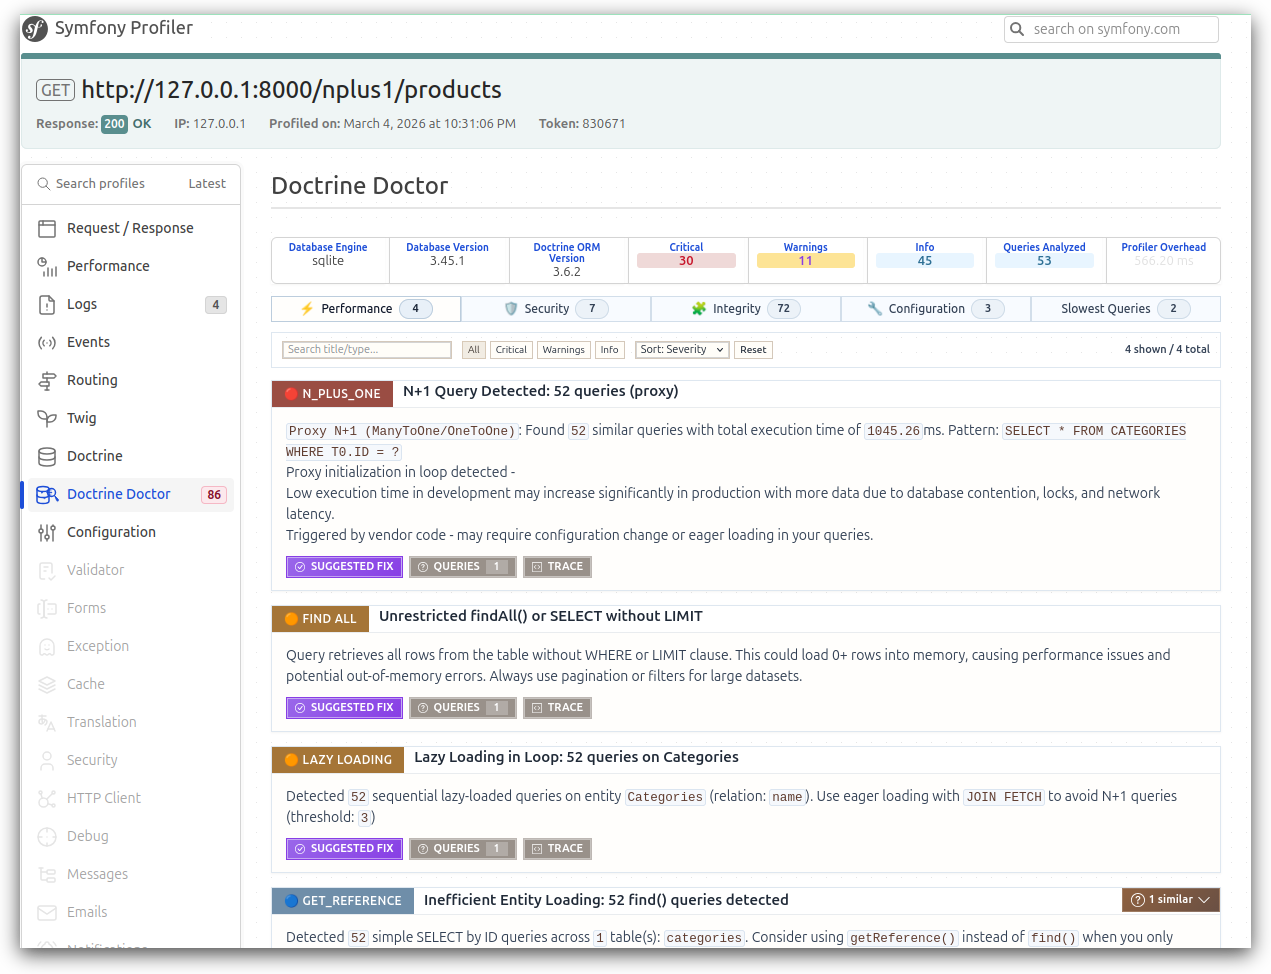Click the blue Info count 45 badge

(x=925, y=261)
